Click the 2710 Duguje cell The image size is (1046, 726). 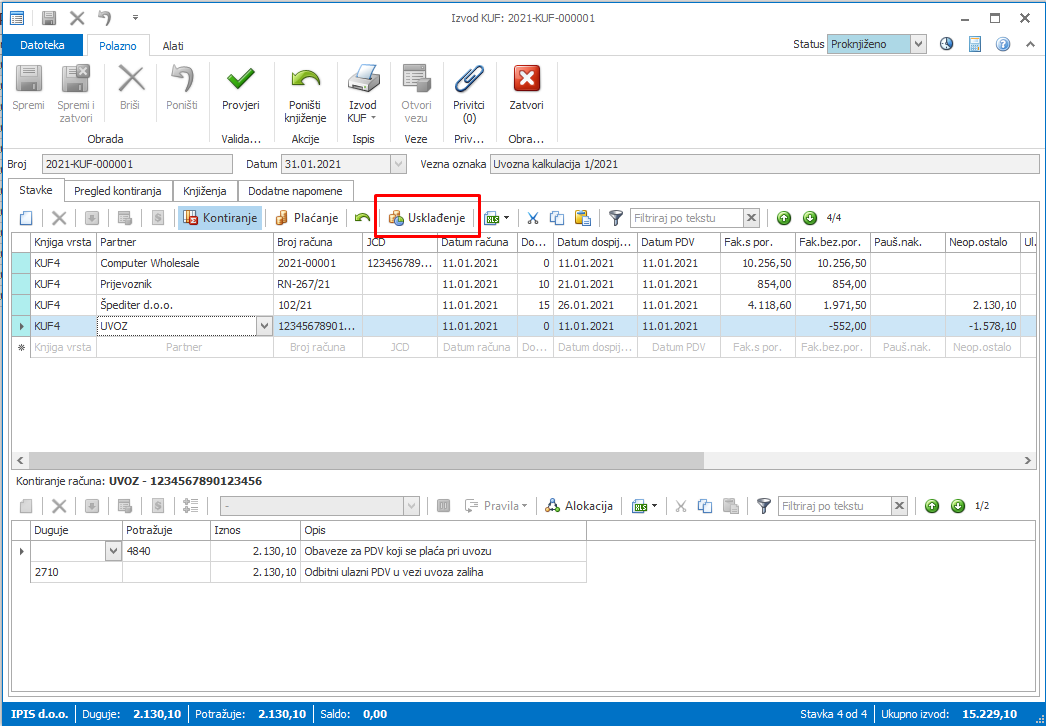(76, 572)
